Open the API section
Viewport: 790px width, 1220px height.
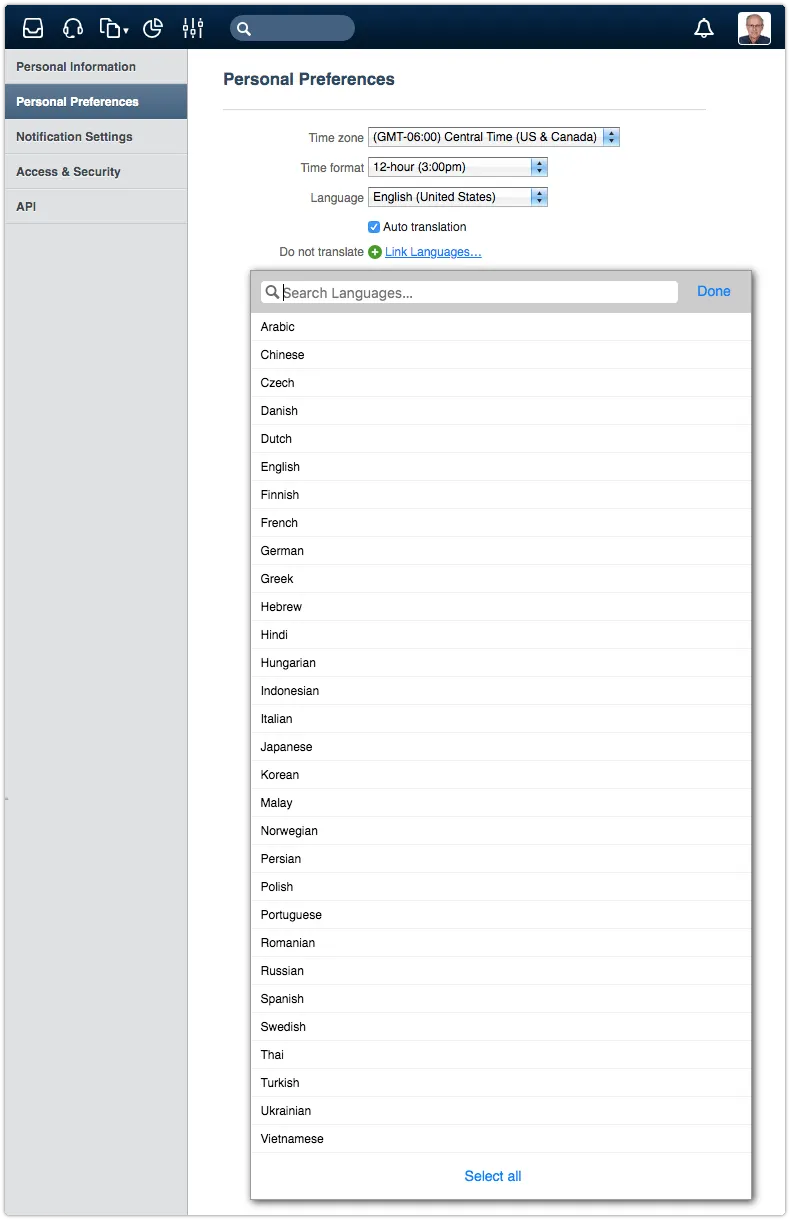click(x=96, y=207)
